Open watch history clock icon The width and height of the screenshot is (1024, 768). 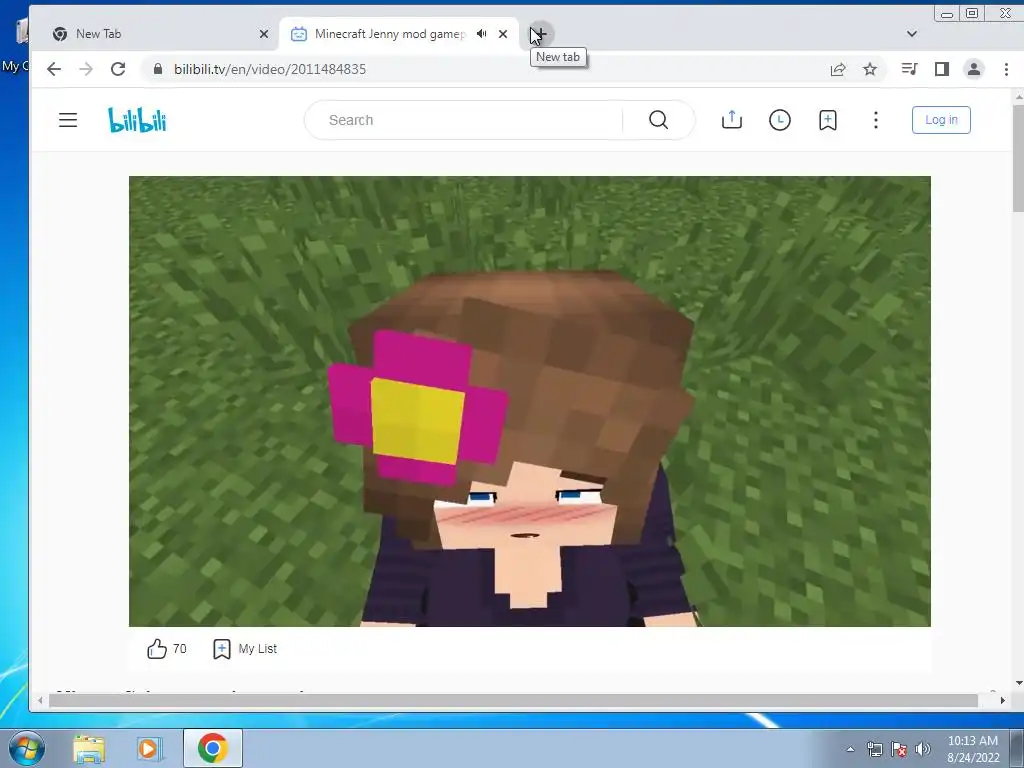780,120
